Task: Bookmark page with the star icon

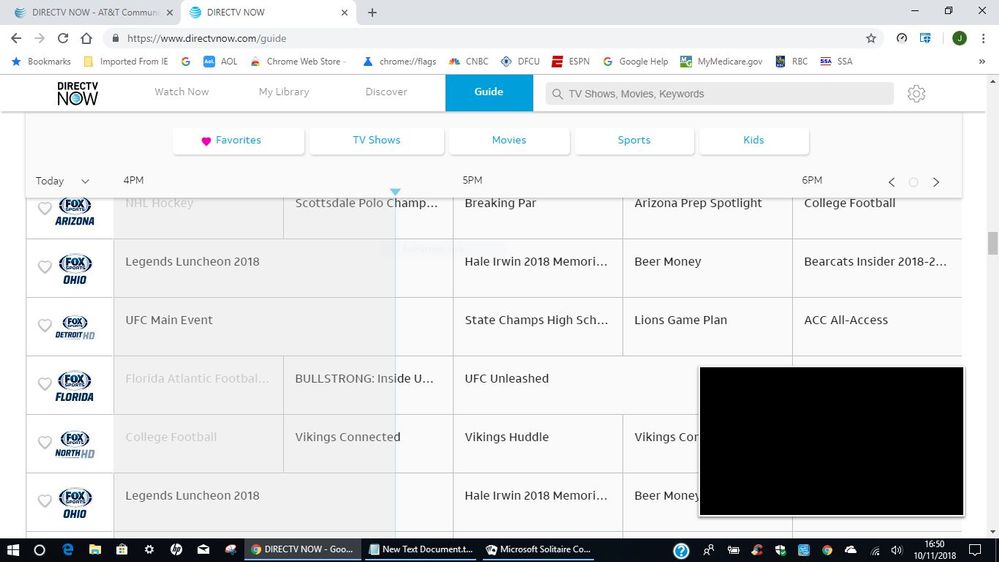Action: 871,38
